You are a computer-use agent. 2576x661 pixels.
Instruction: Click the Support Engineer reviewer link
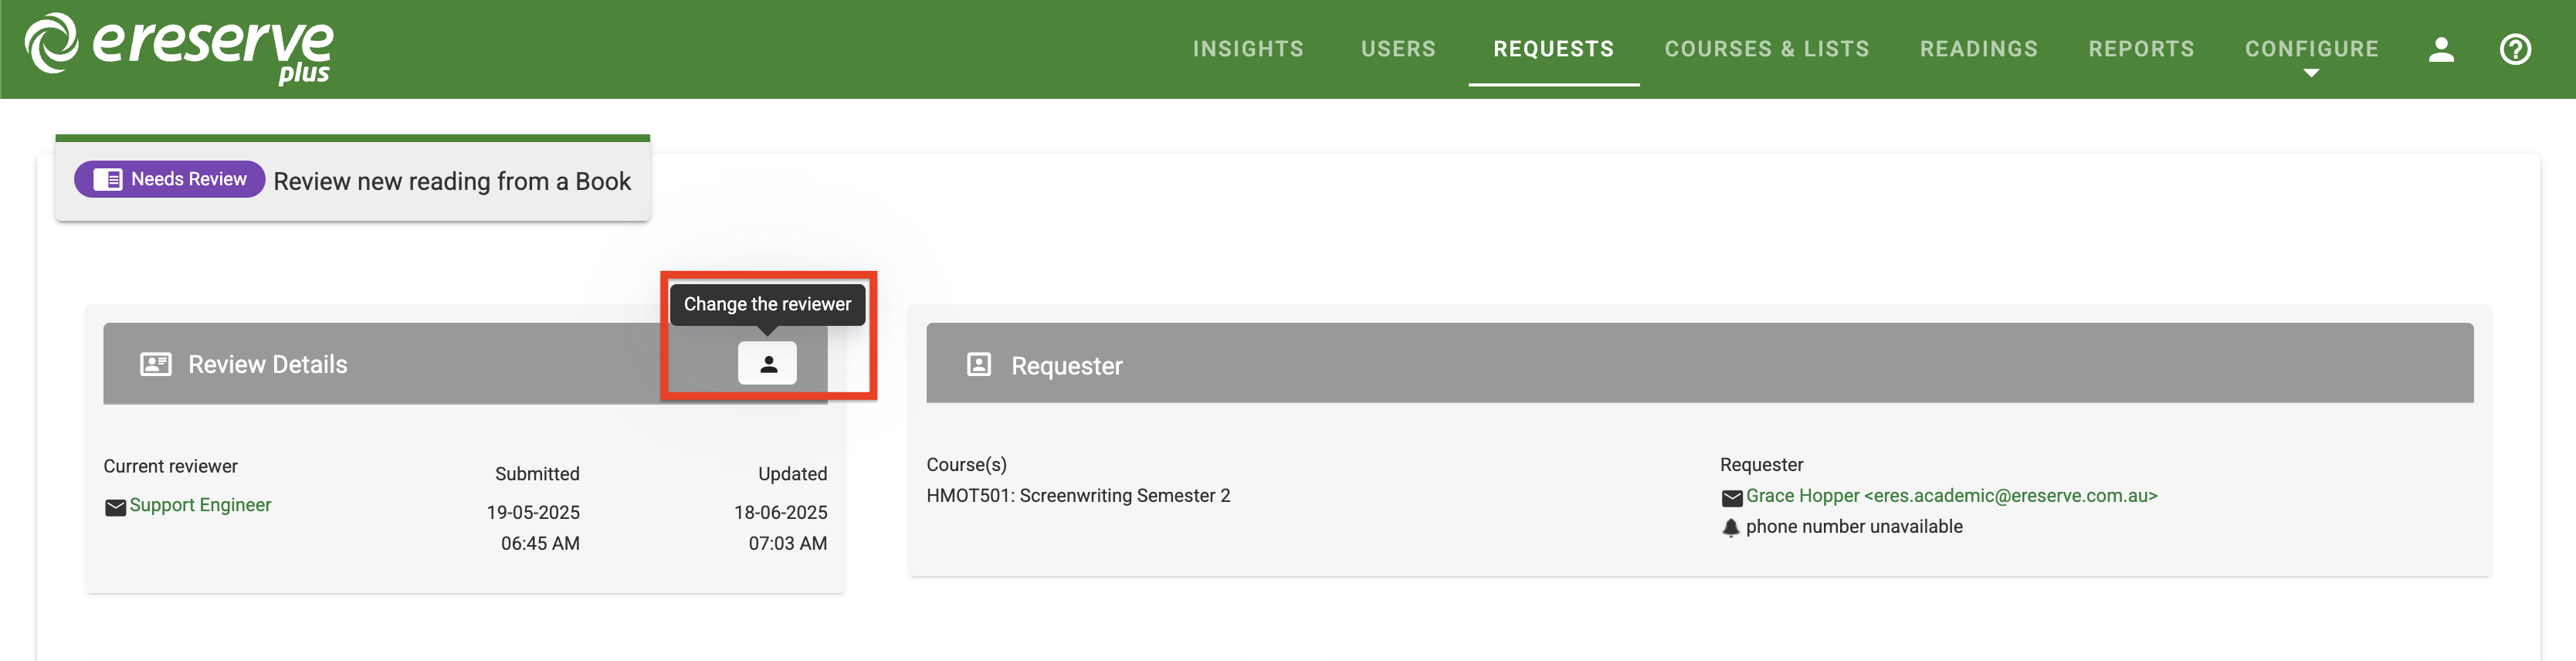click(x=200, y=505)
